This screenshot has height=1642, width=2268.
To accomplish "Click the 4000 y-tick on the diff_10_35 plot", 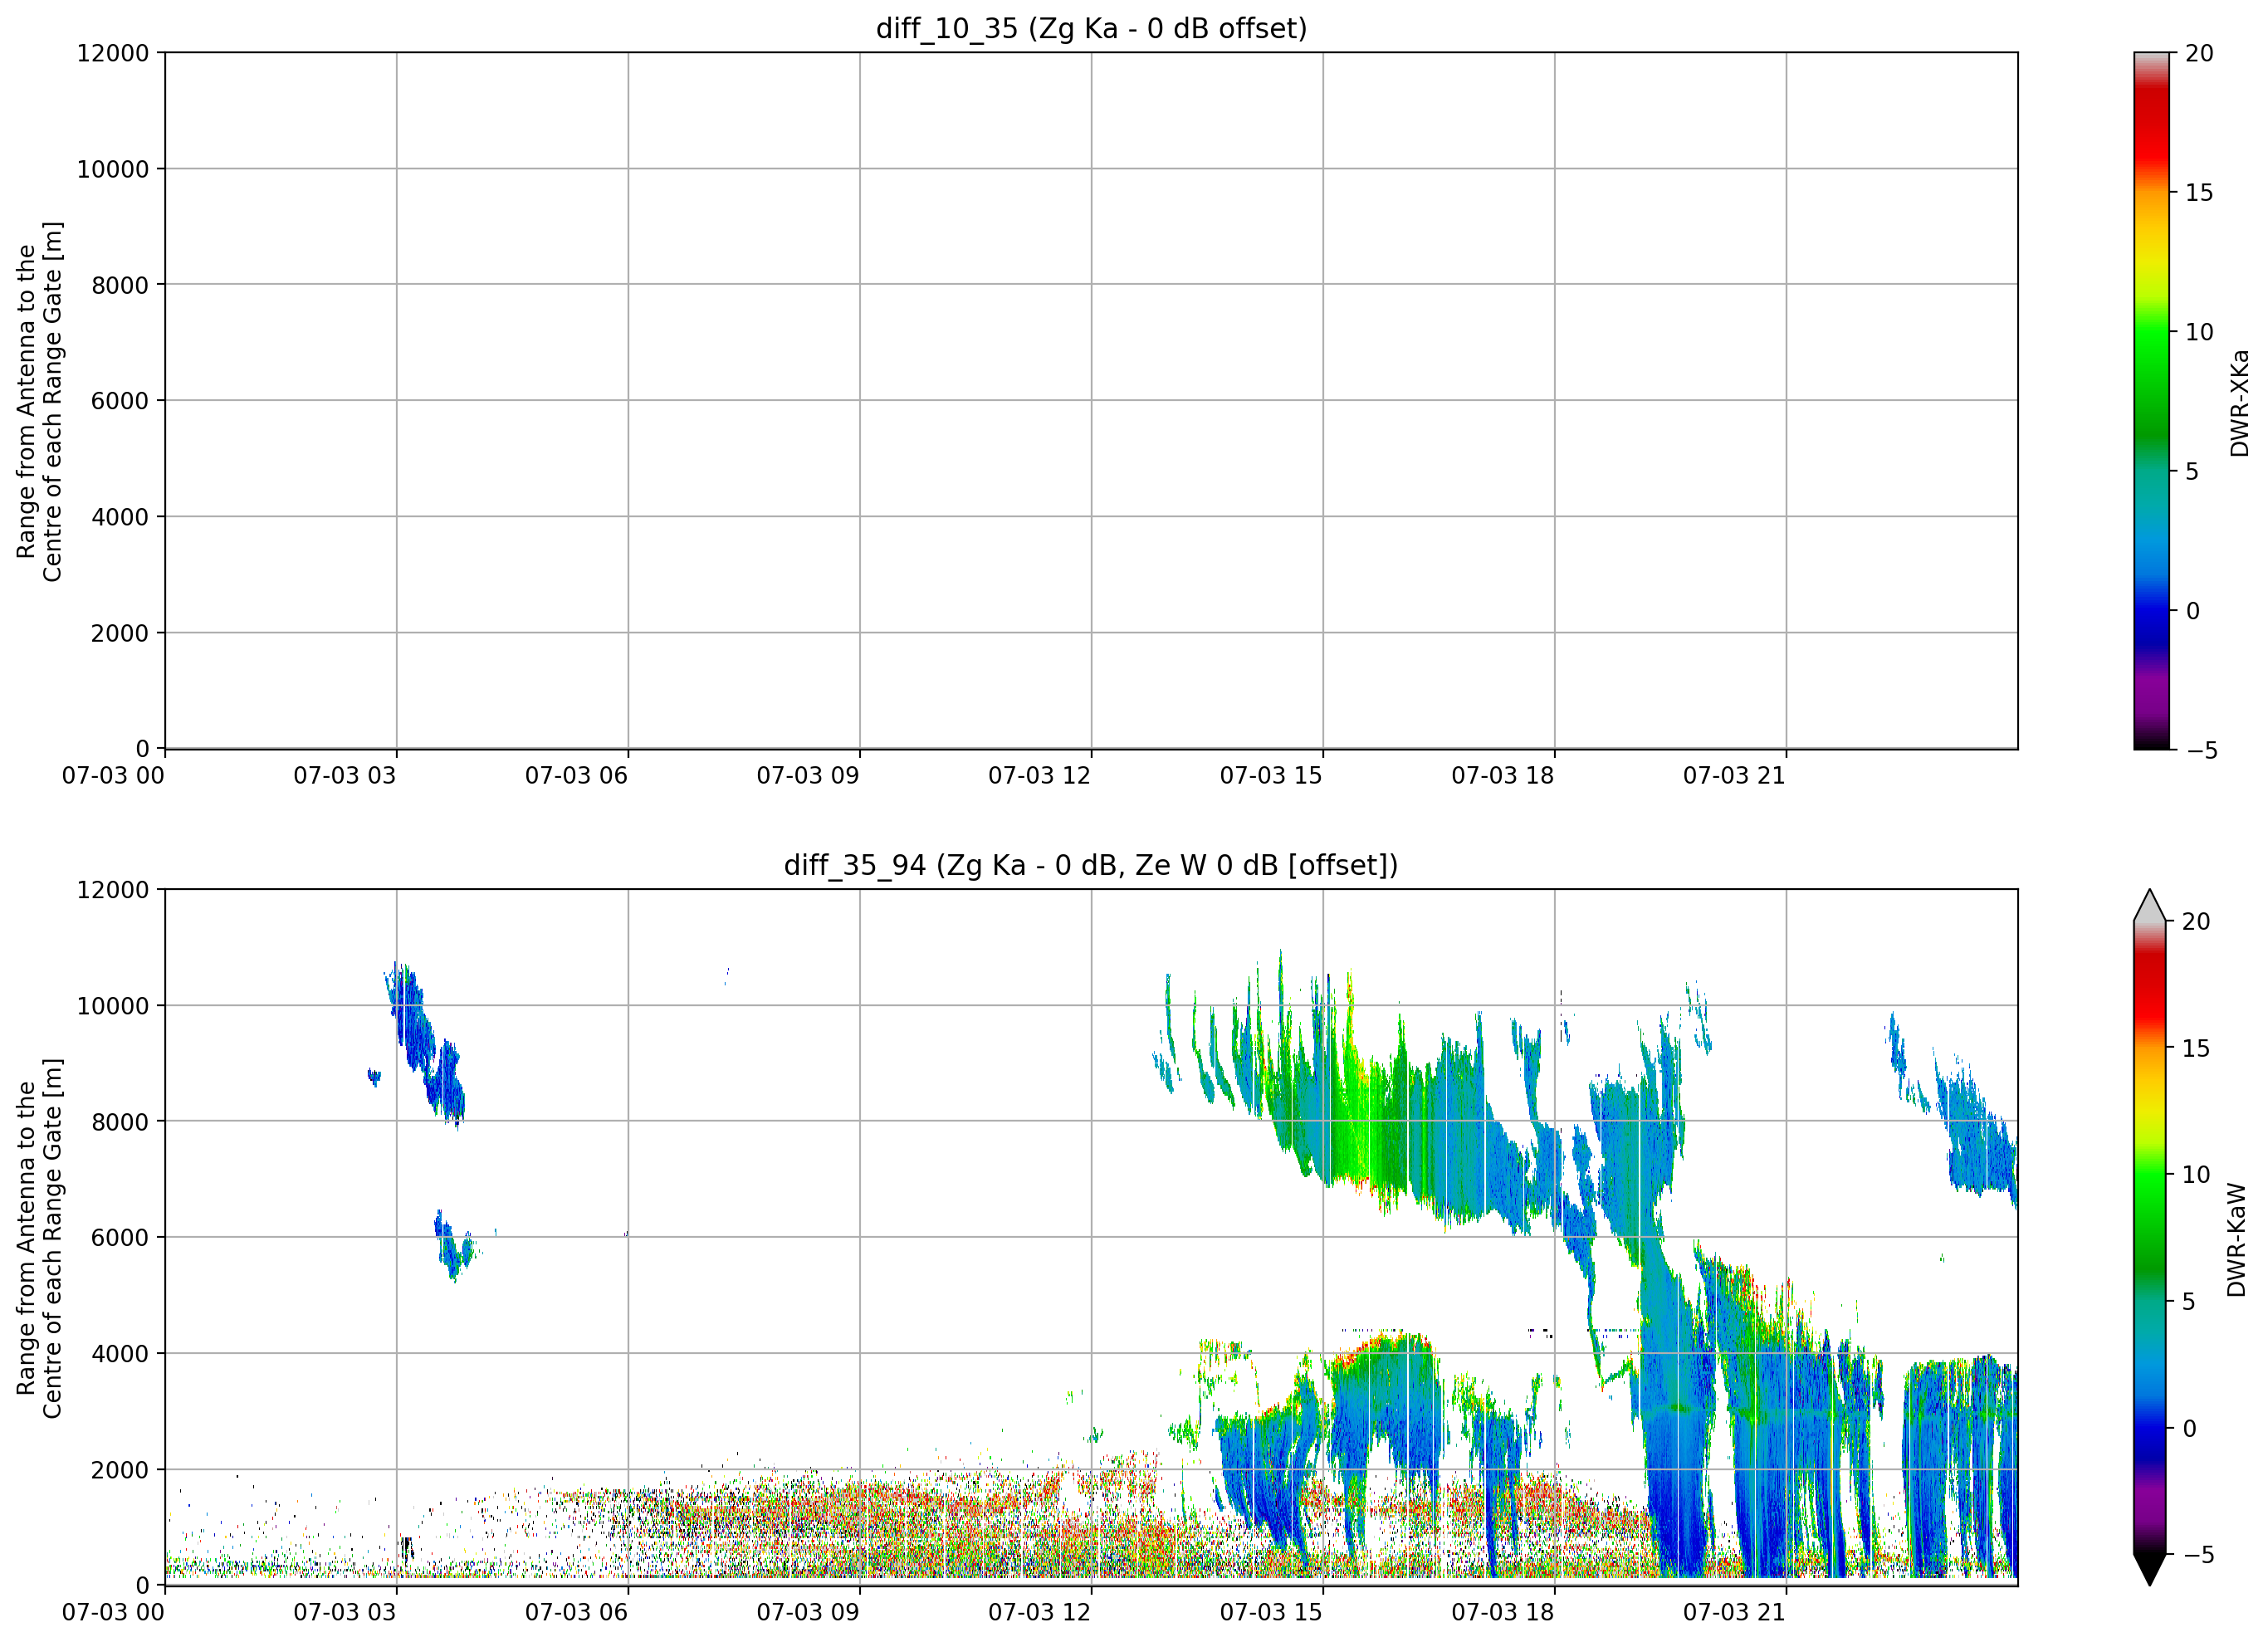I will click(120, 517).
